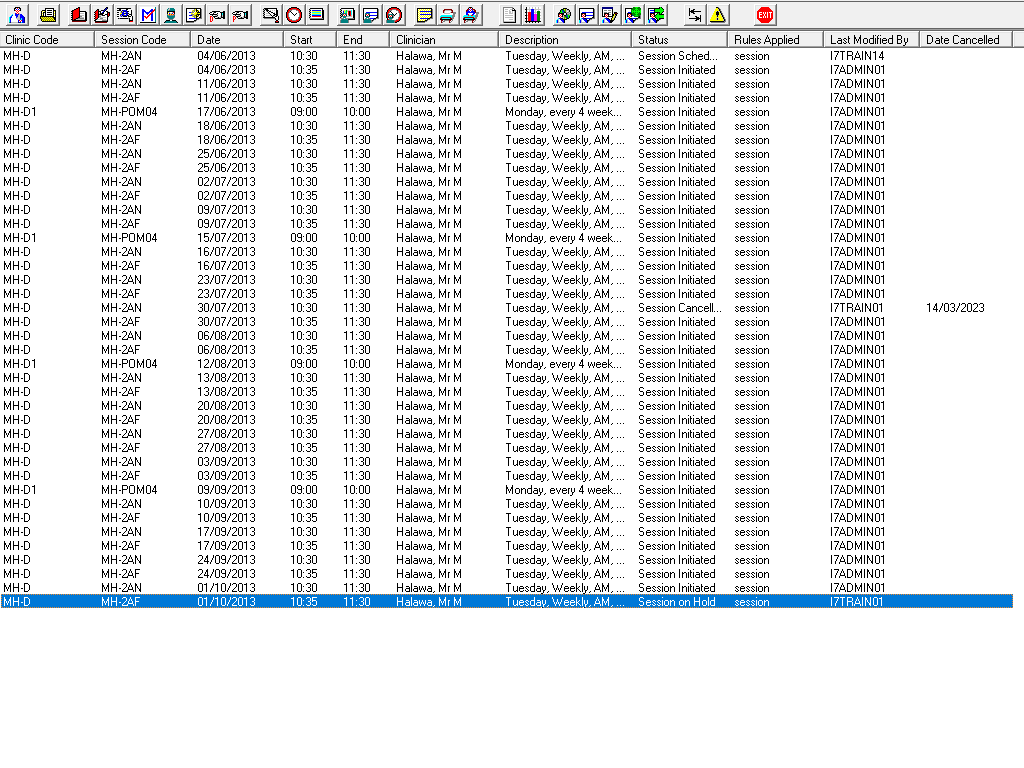Click 09:00 start time on 12/08/2013 row
This screenshot has height=768, width=1024.
click(x=304, y=364)
